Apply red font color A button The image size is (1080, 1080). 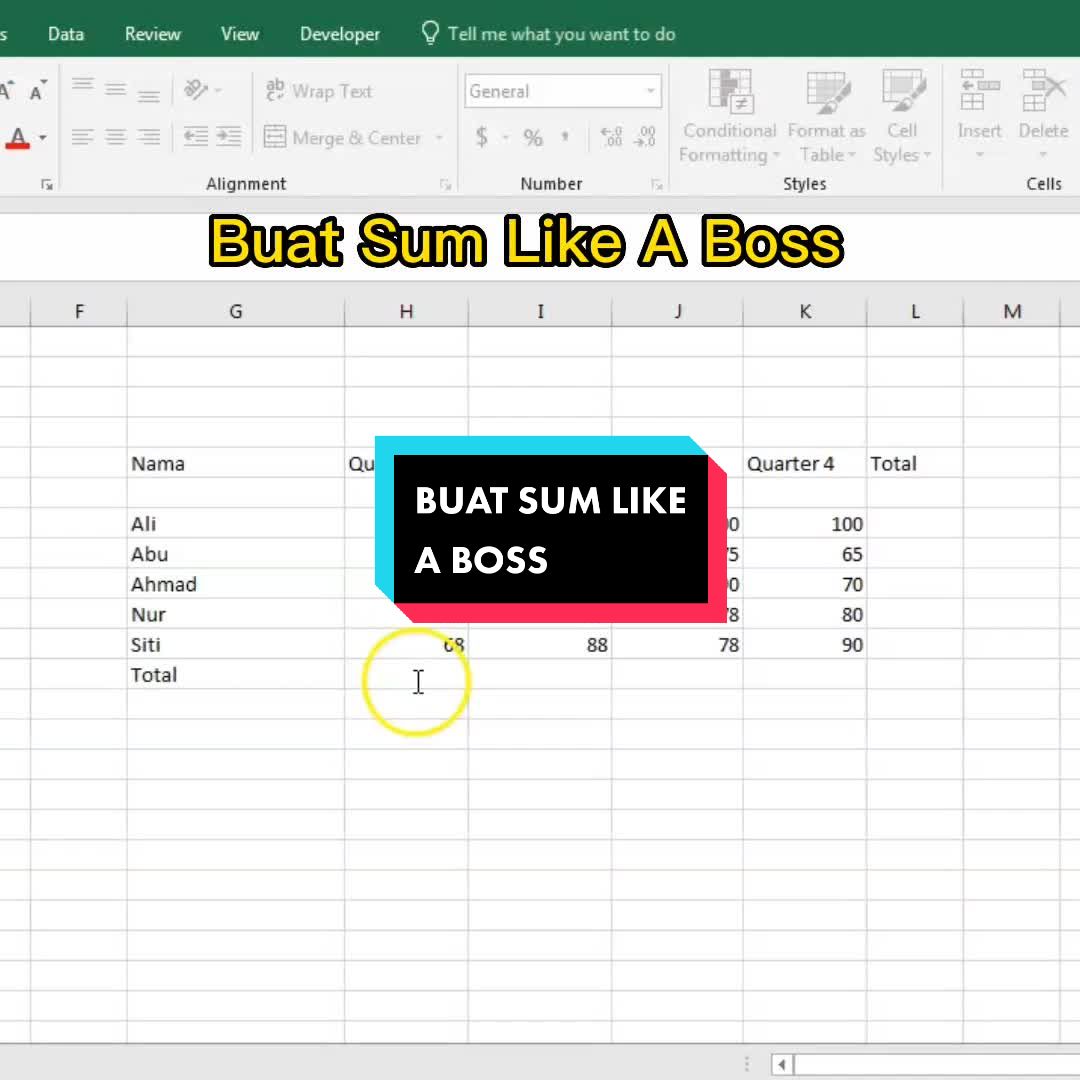(x=18, y=138)
